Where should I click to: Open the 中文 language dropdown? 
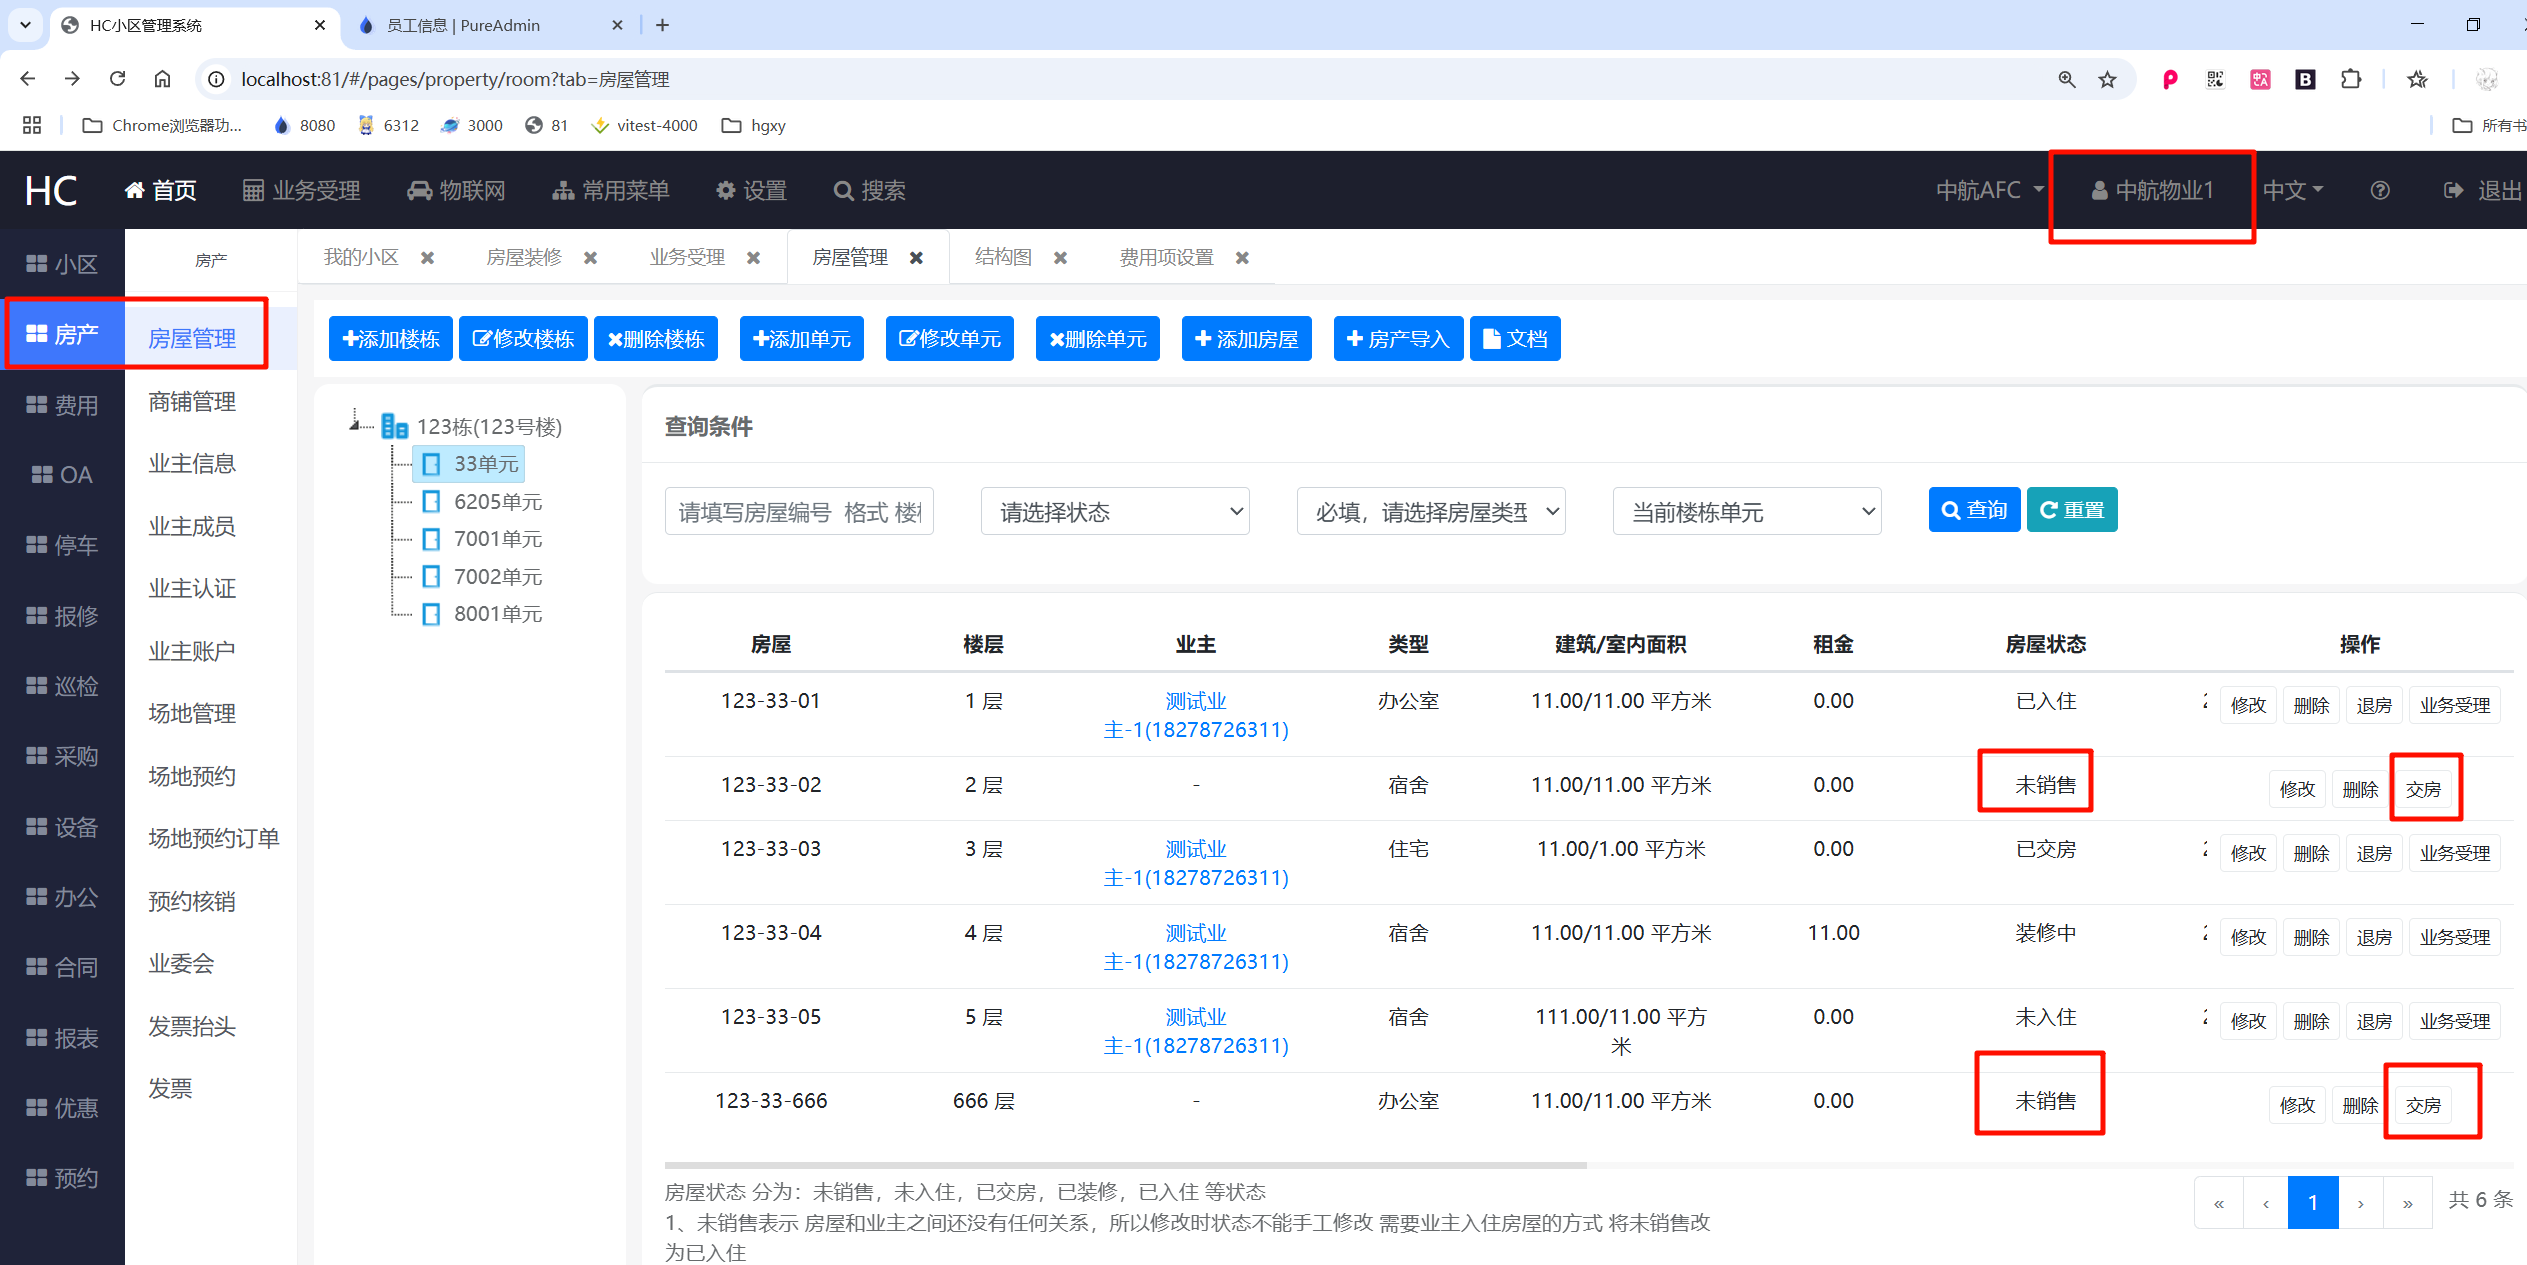[2293, 190]
